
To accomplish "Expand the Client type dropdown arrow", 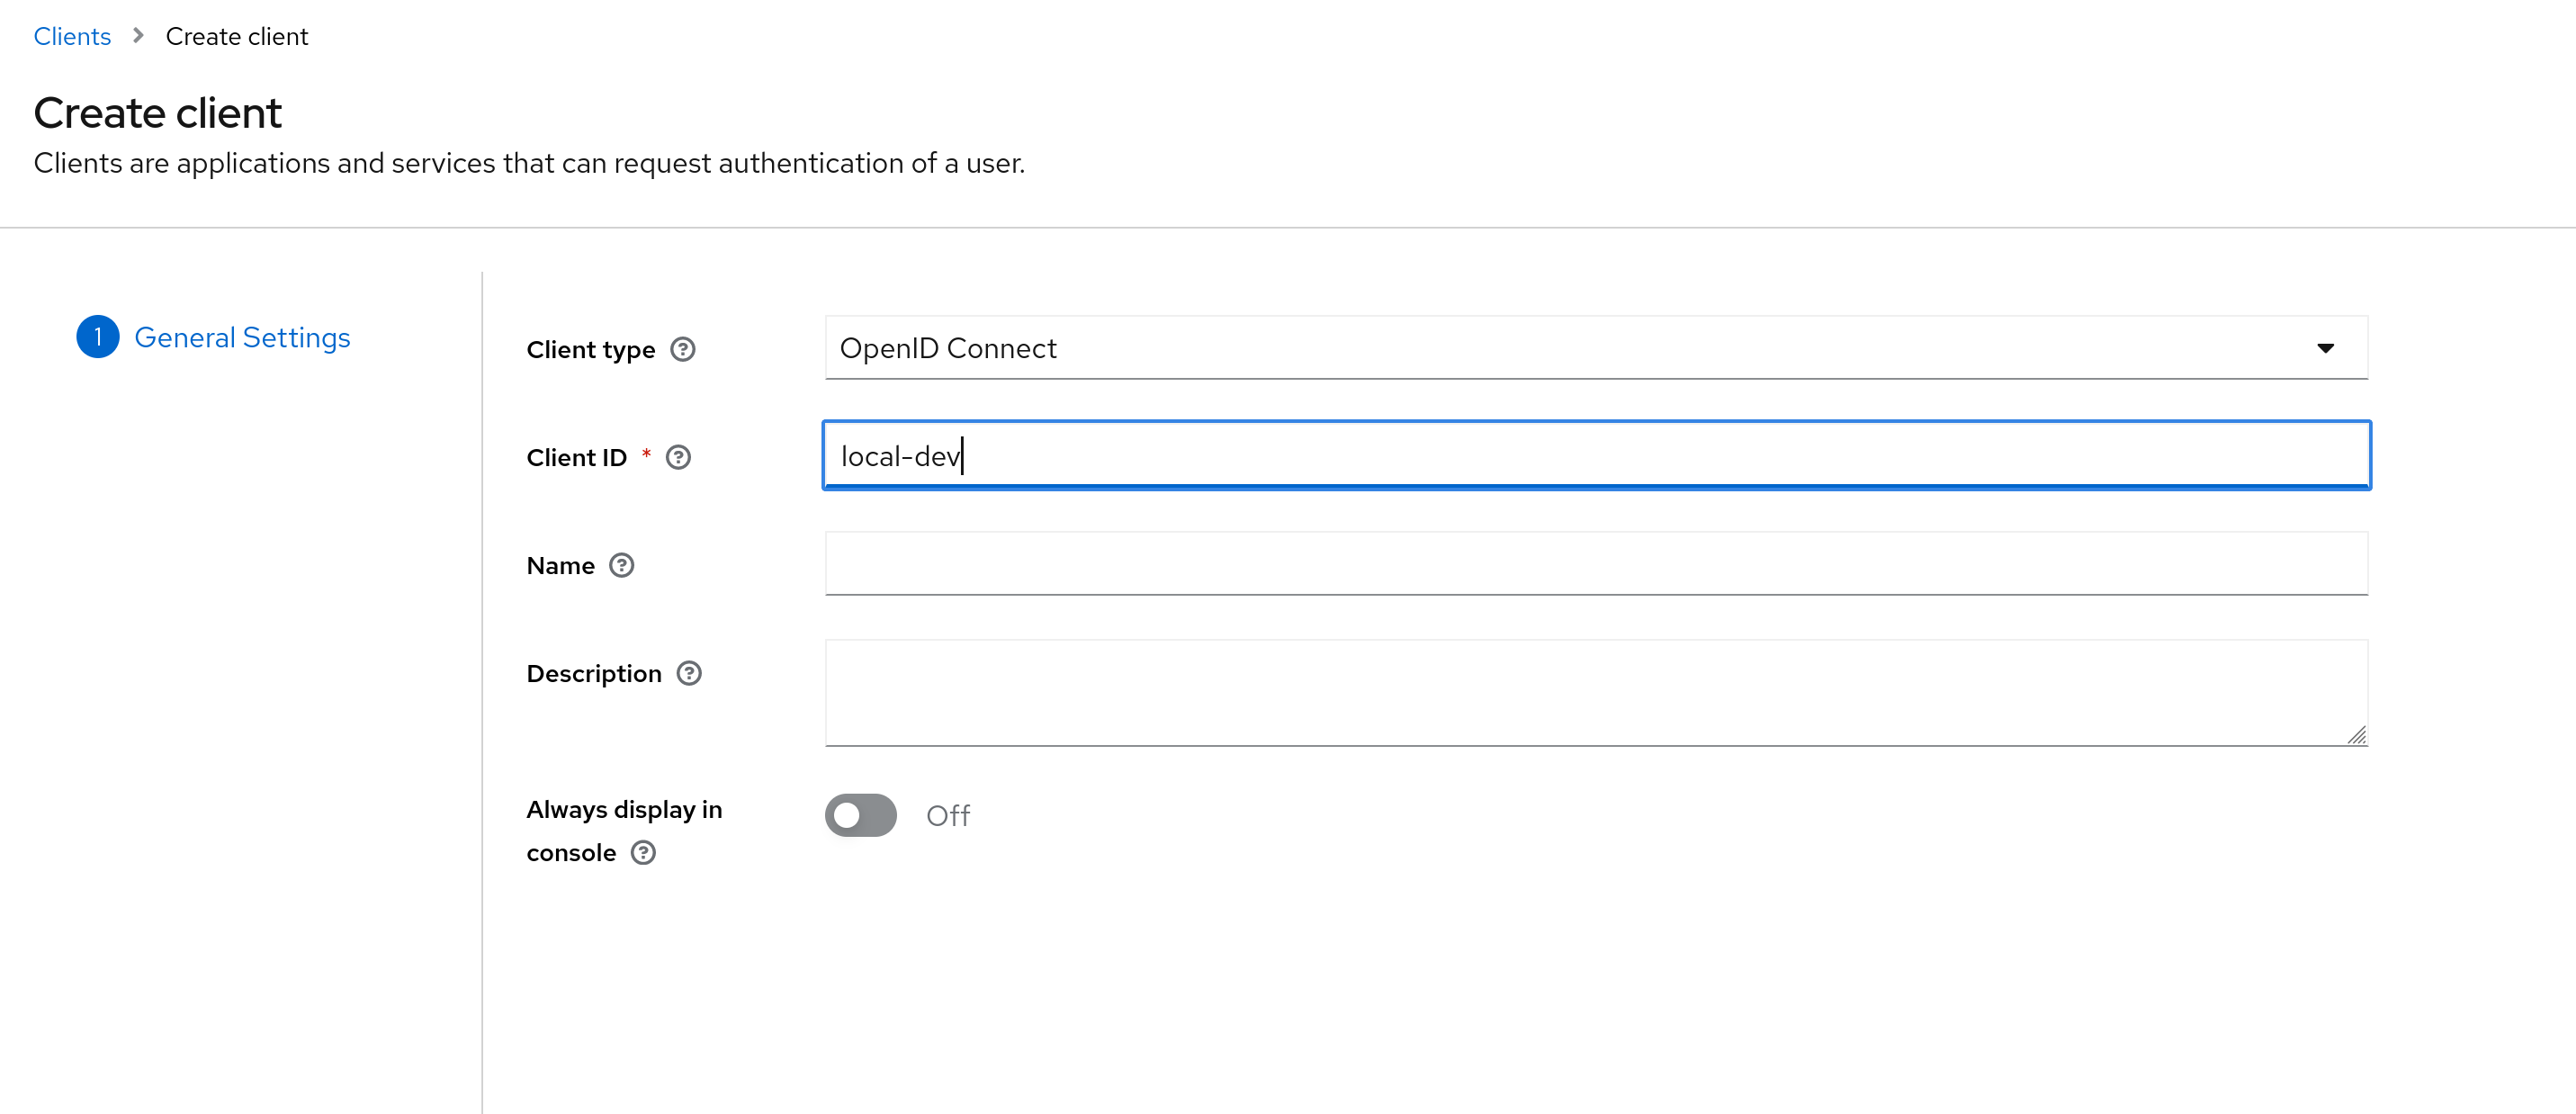I will coord(2325,348).
